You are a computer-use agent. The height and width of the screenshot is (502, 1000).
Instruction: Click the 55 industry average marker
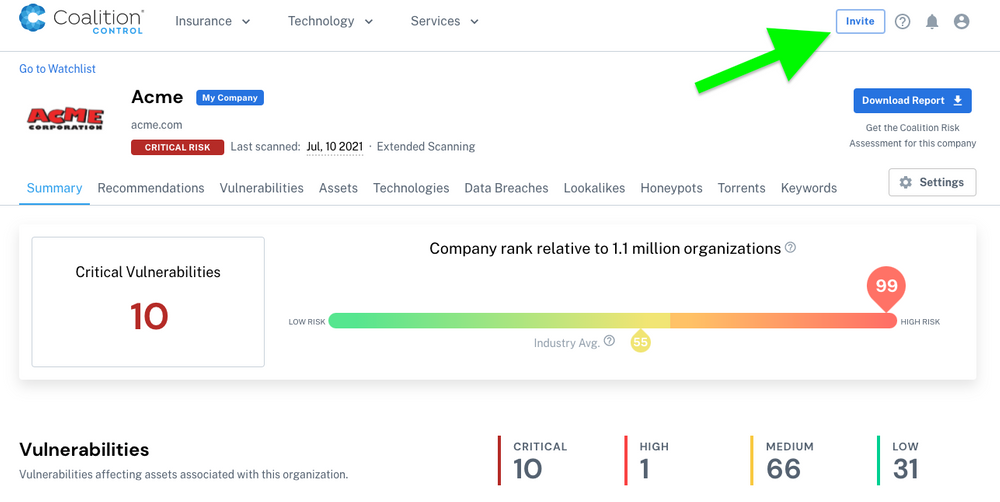coord(640,341)
